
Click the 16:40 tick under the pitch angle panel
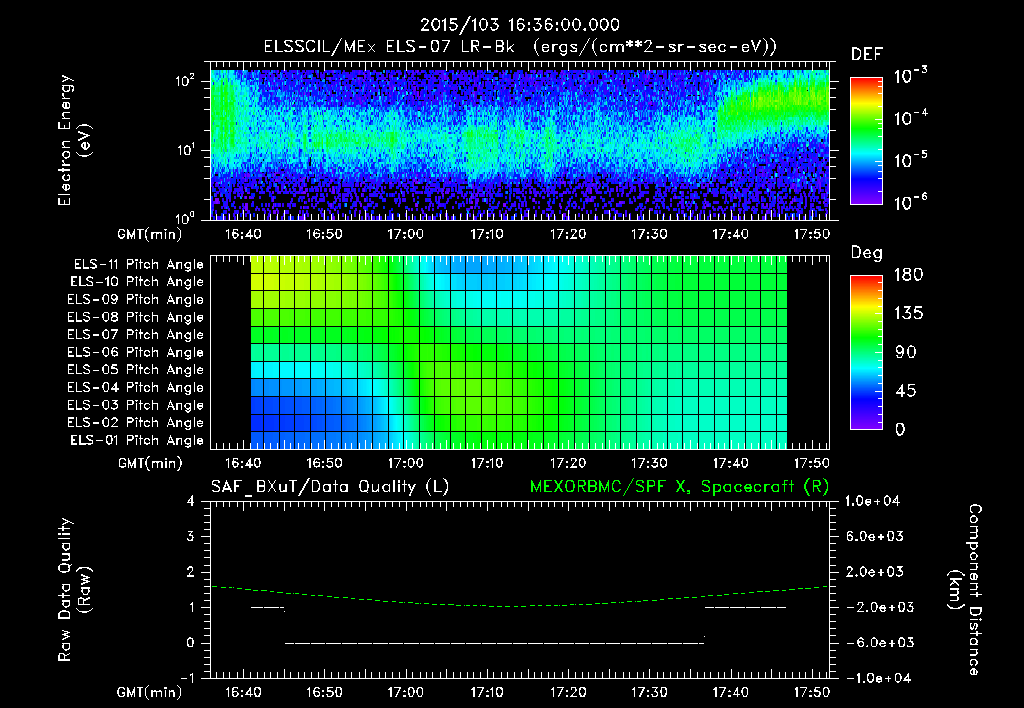pyautogui.click(x=243, y=463)
